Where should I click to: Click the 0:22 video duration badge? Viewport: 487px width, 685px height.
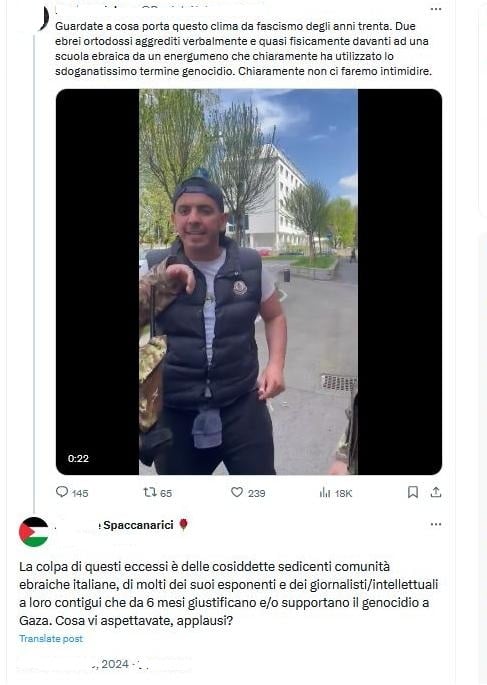click(78, 458)
